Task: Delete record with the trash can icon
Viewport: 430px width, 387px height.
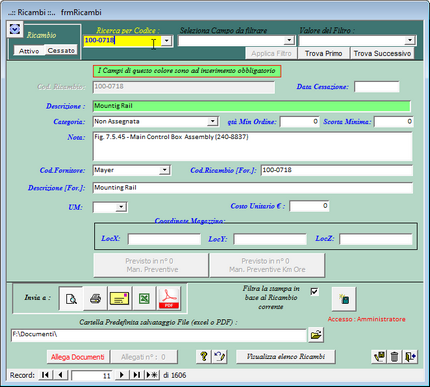Action: tap(394, 356)
